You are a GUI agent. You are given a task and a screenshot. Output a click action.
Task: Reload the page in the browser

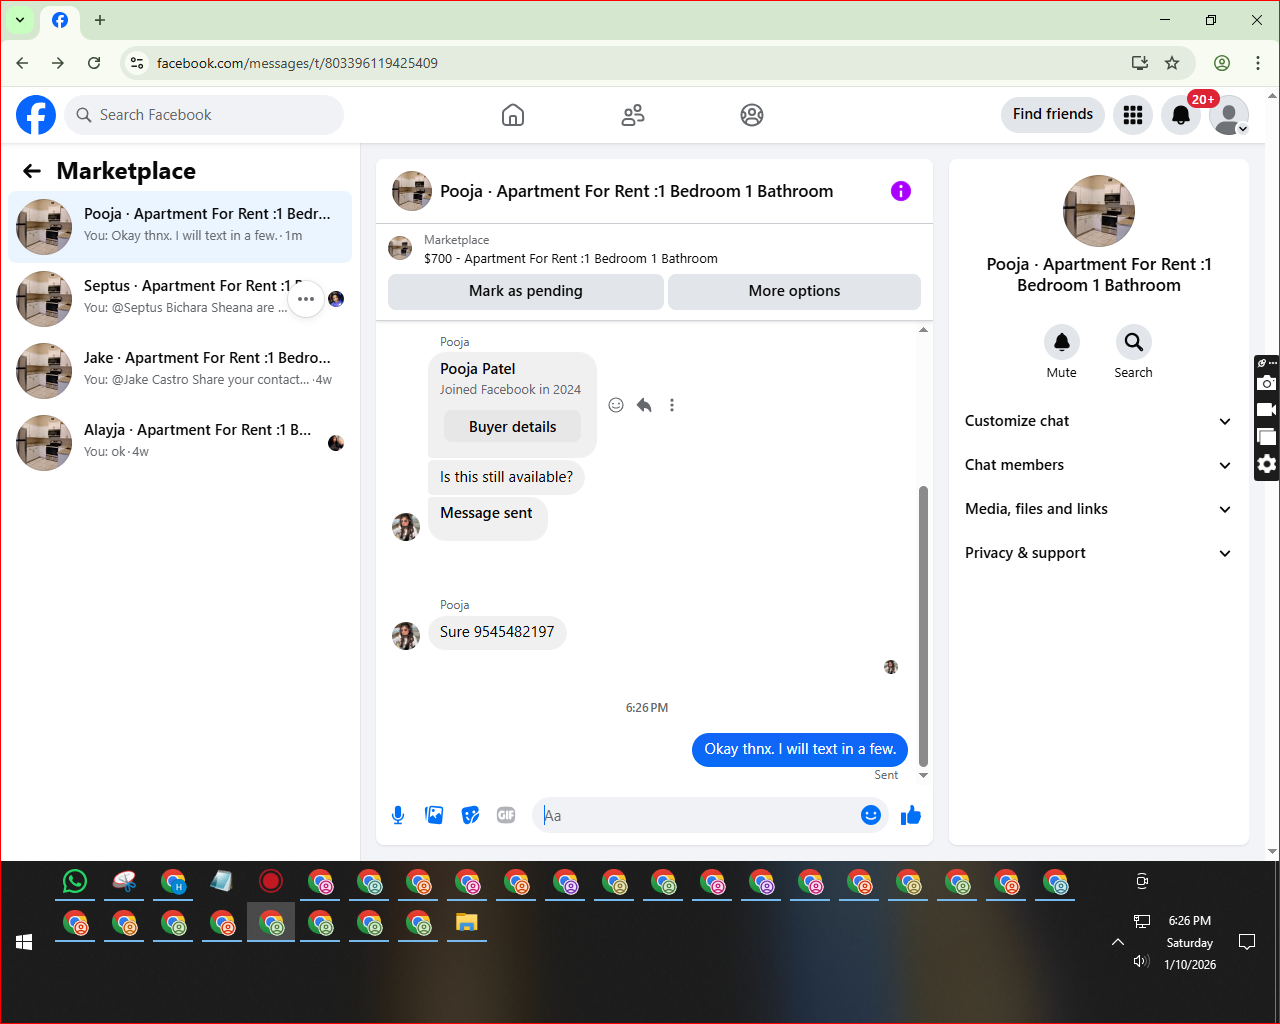pyautogui.click(x=94, y=63)
